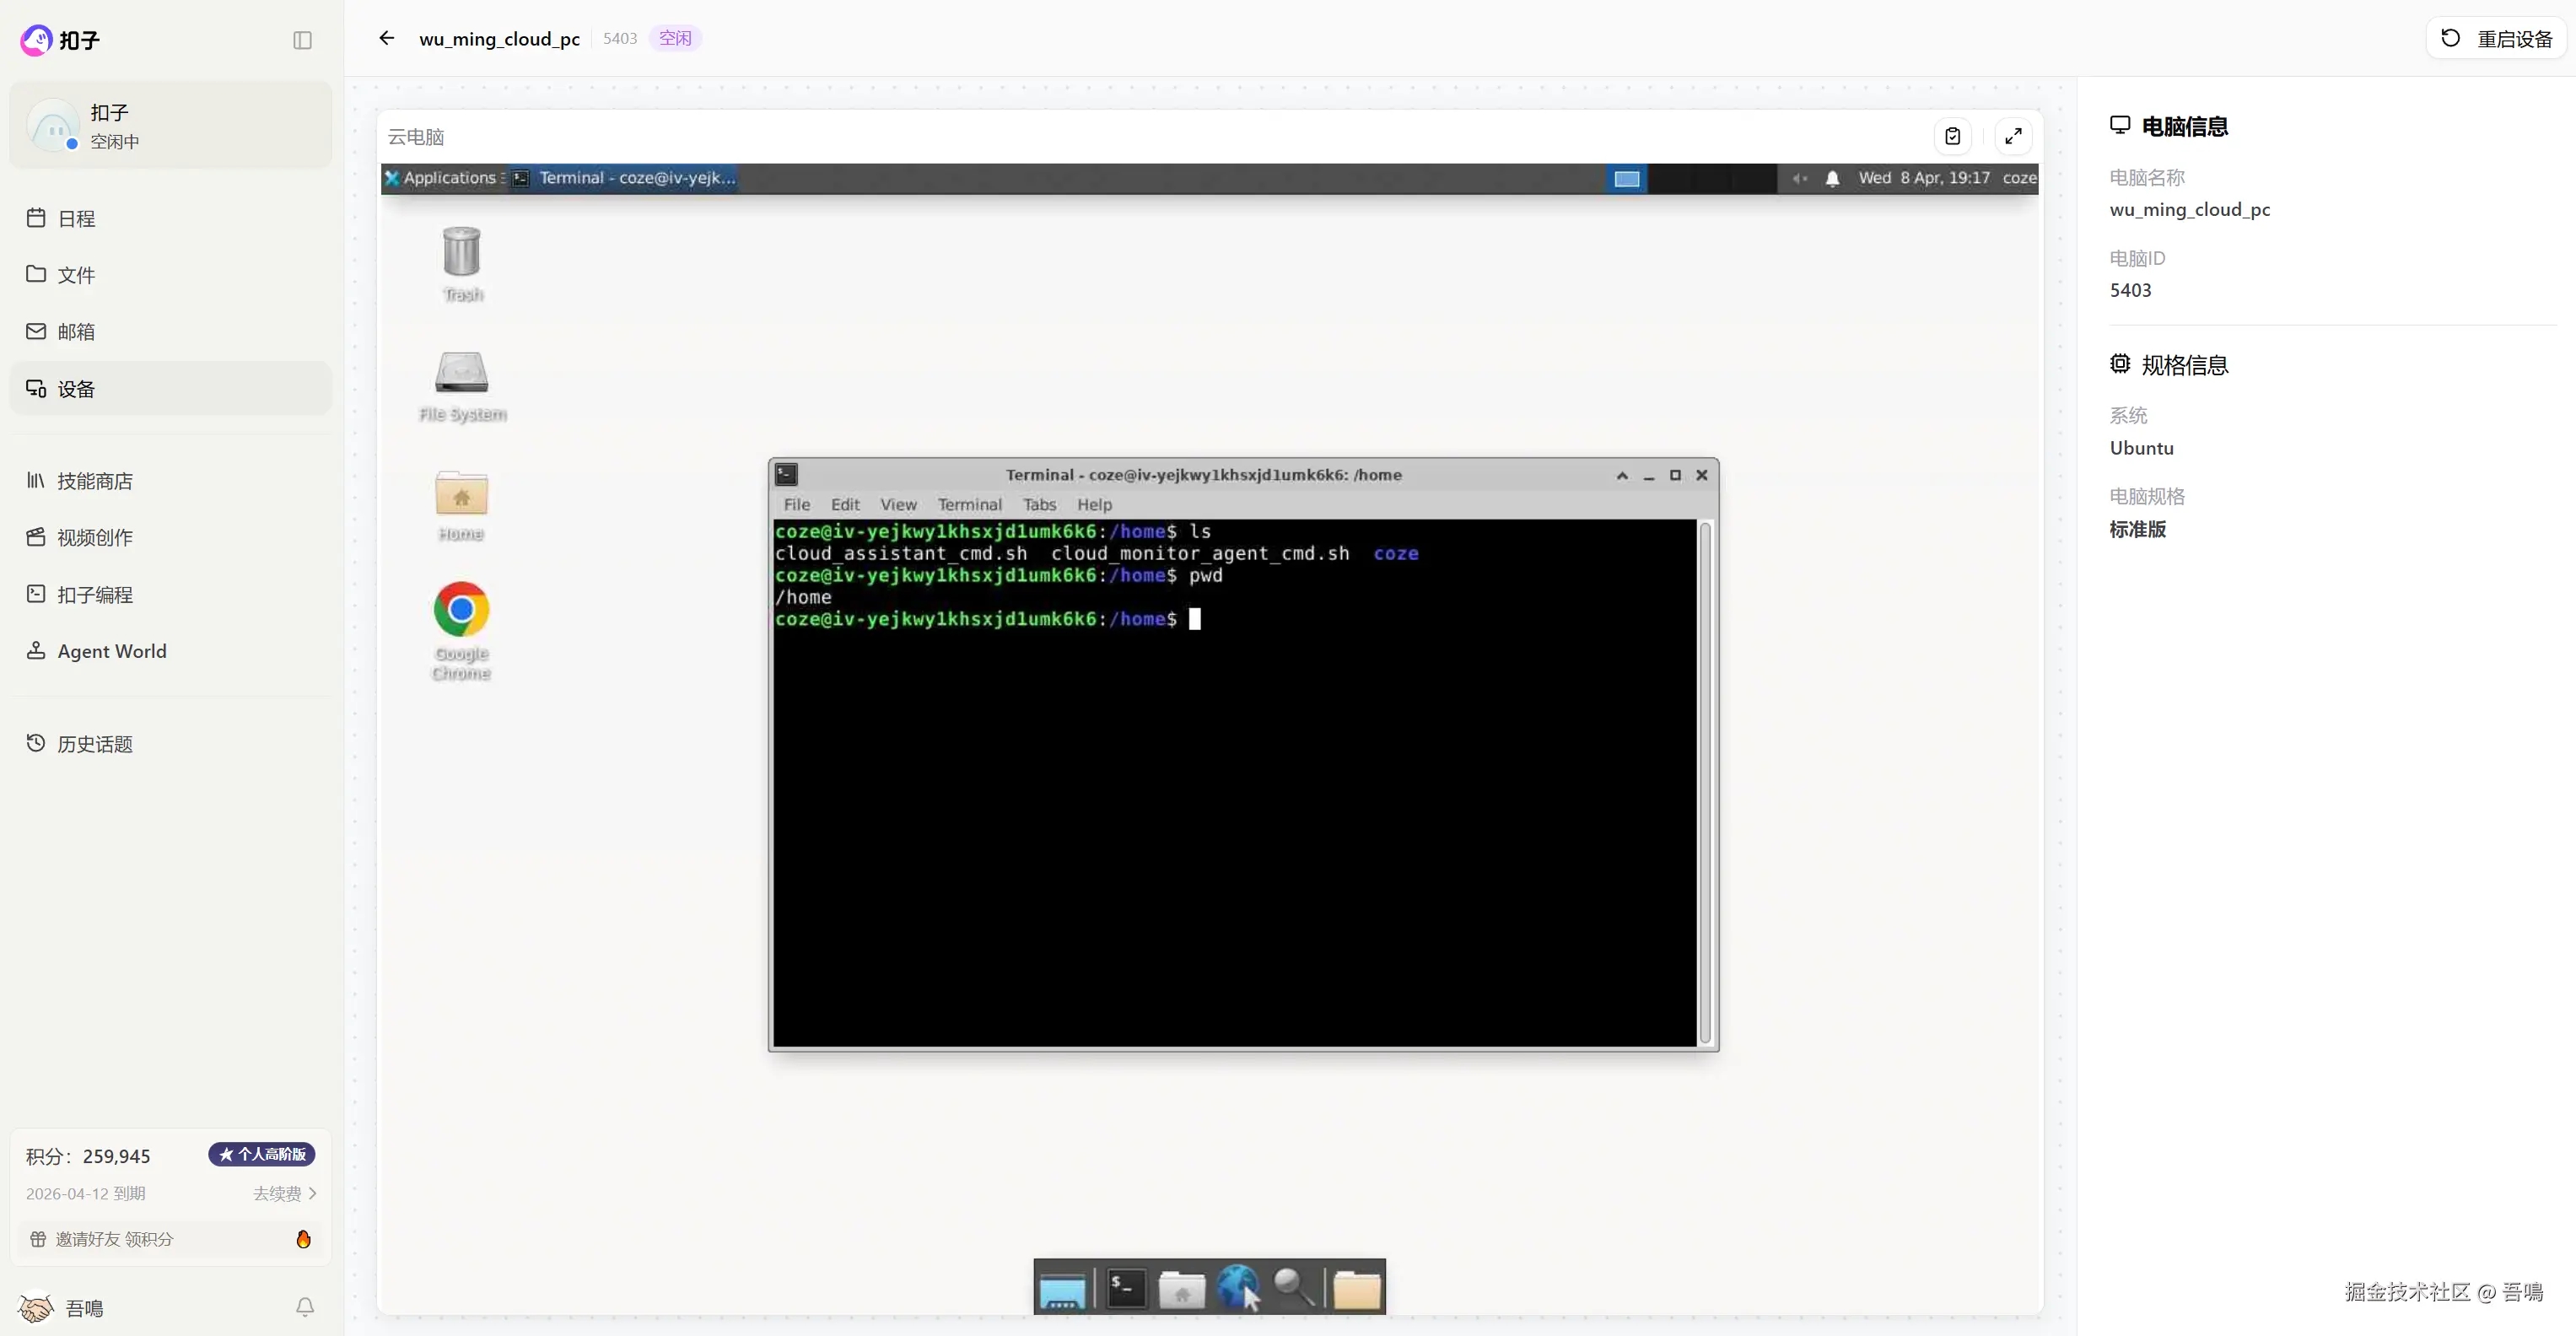Expand the 扣子 agent status card

coord(170,126)
